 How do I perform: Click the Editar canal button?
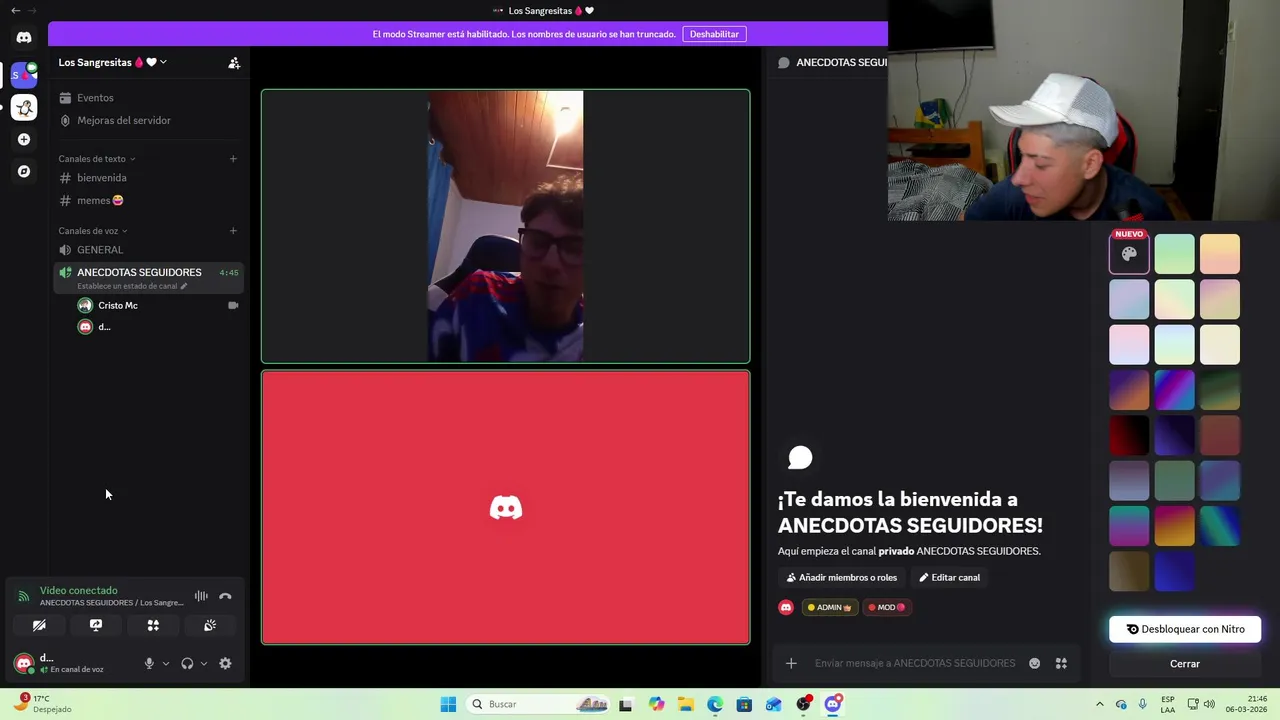coord(950,577)
